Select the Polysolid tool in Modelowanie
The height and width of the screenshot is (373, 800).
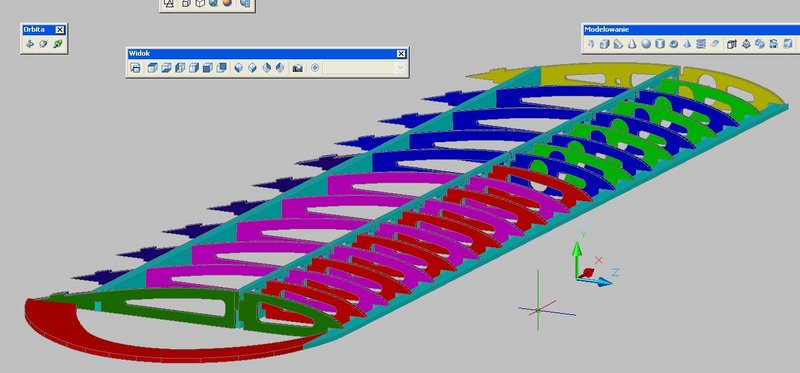point(591,44)
